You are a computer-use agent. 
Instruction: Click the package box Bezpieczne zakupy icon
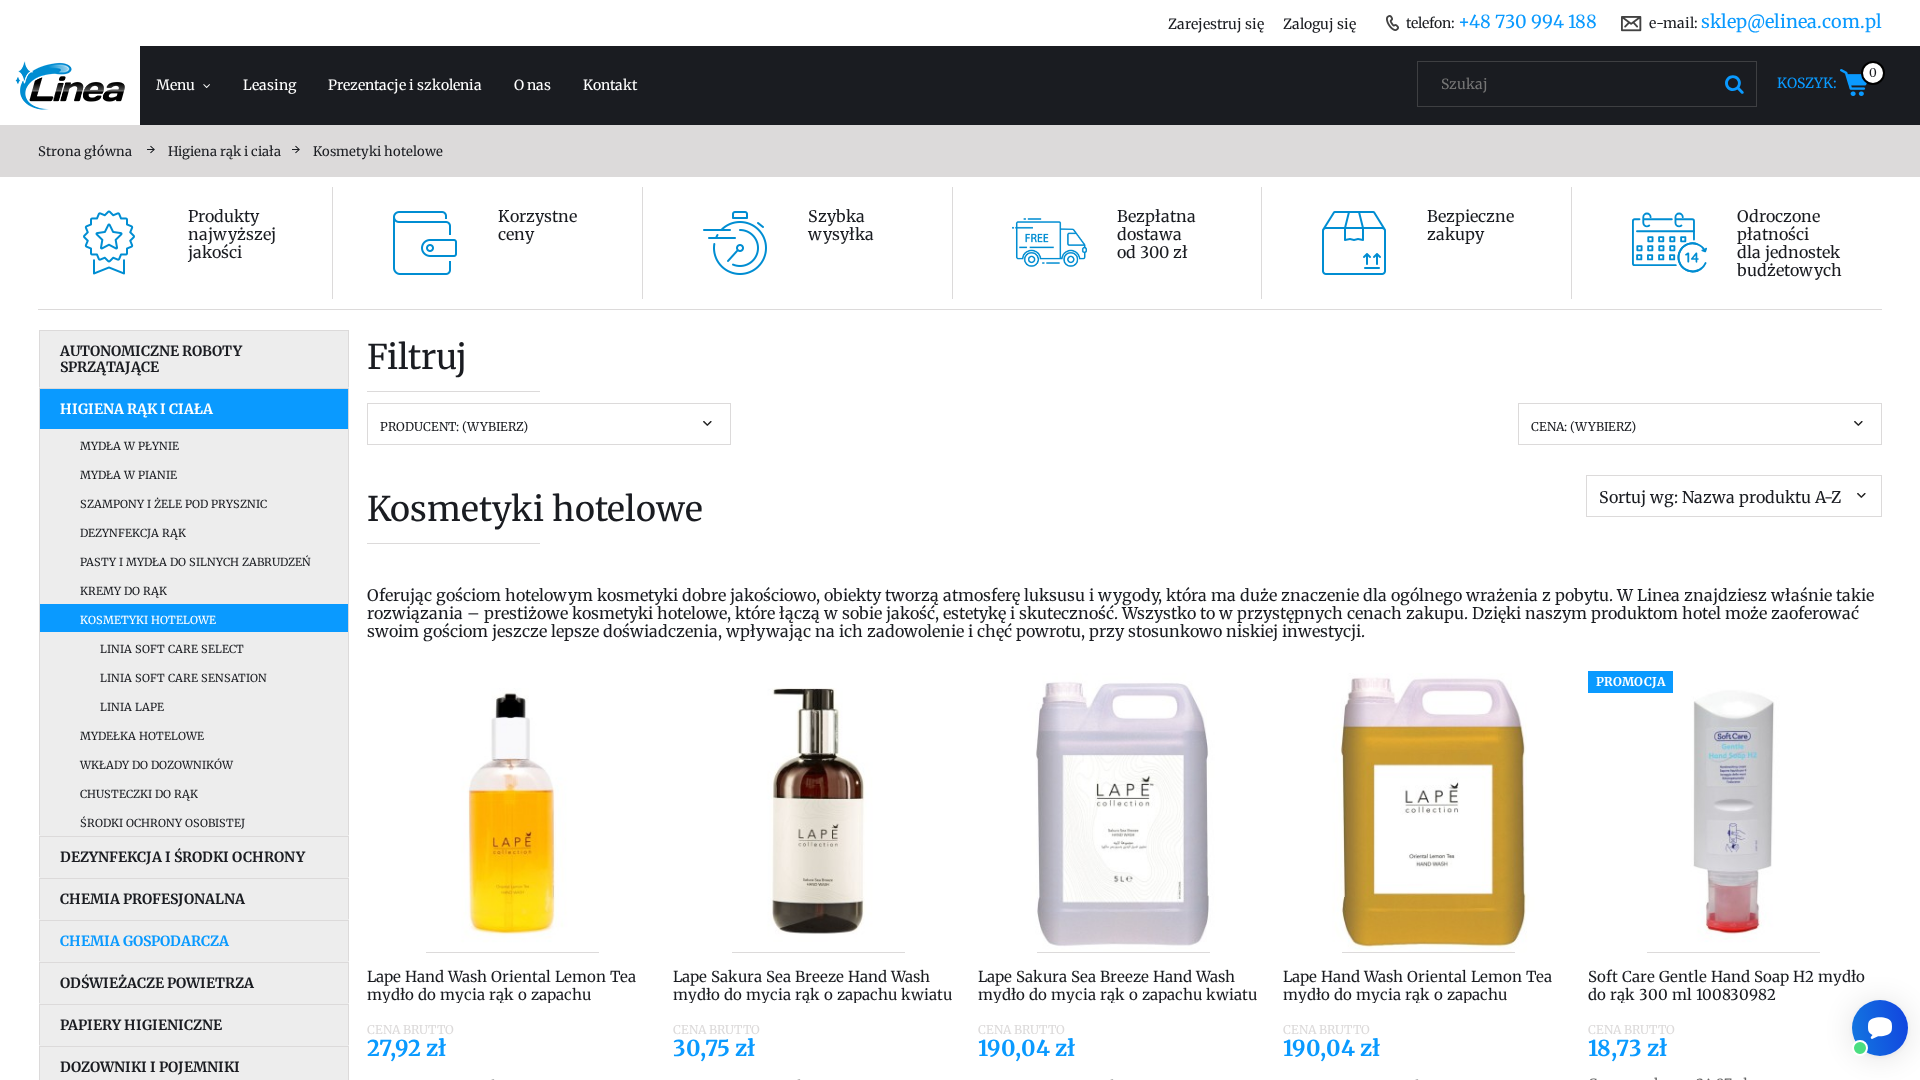click(x=1354, y=243)
